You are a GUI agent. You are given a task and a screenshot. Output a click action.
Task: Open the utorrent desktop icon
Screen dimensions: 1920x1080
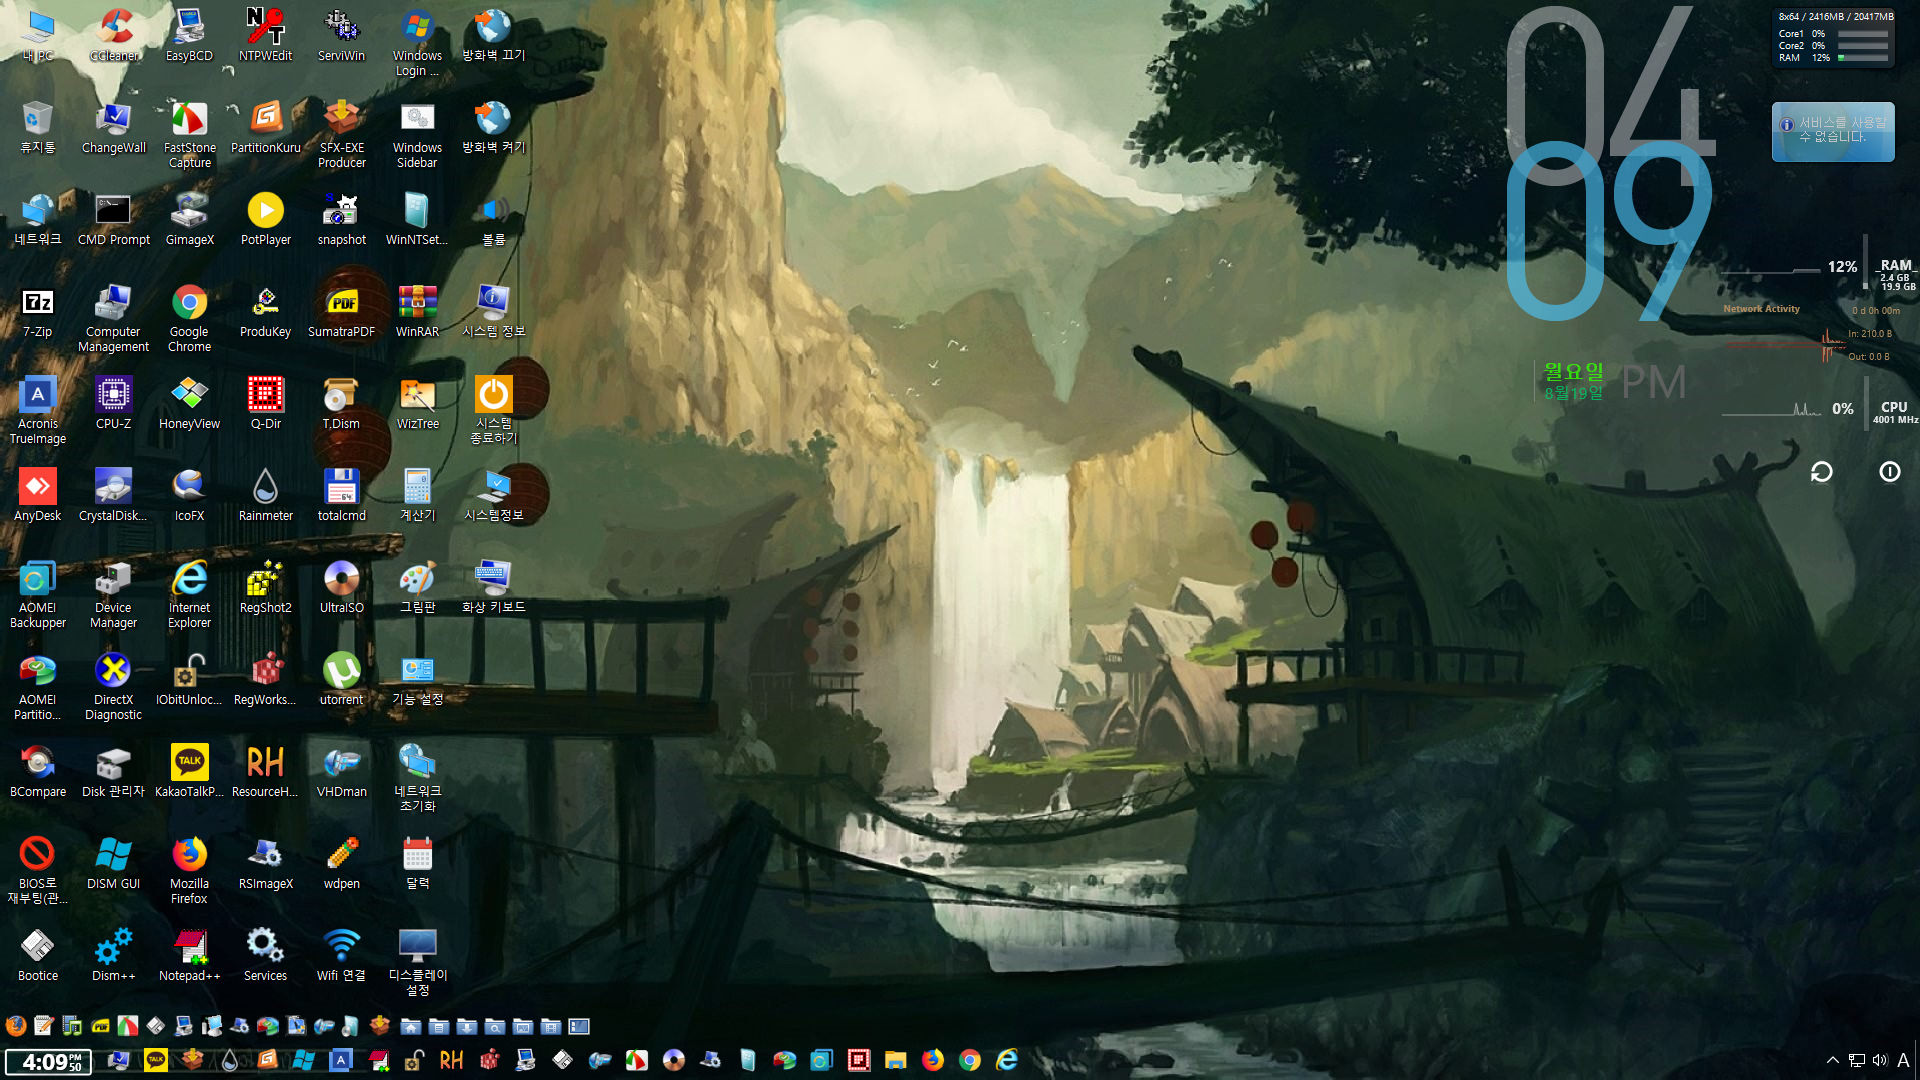(341, 679)
